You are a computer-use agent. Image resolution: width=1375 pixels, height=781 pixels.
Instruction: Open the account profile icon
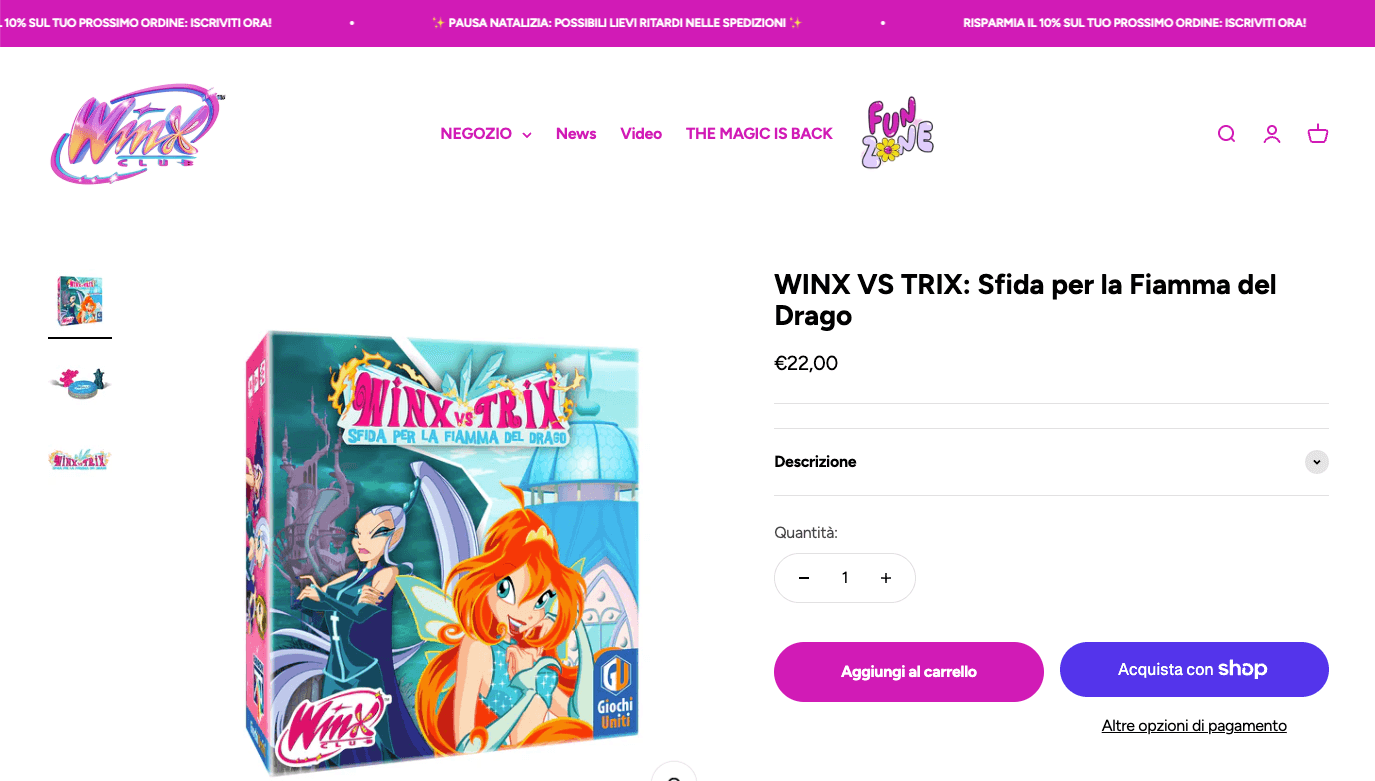(x=1272, y=134)
